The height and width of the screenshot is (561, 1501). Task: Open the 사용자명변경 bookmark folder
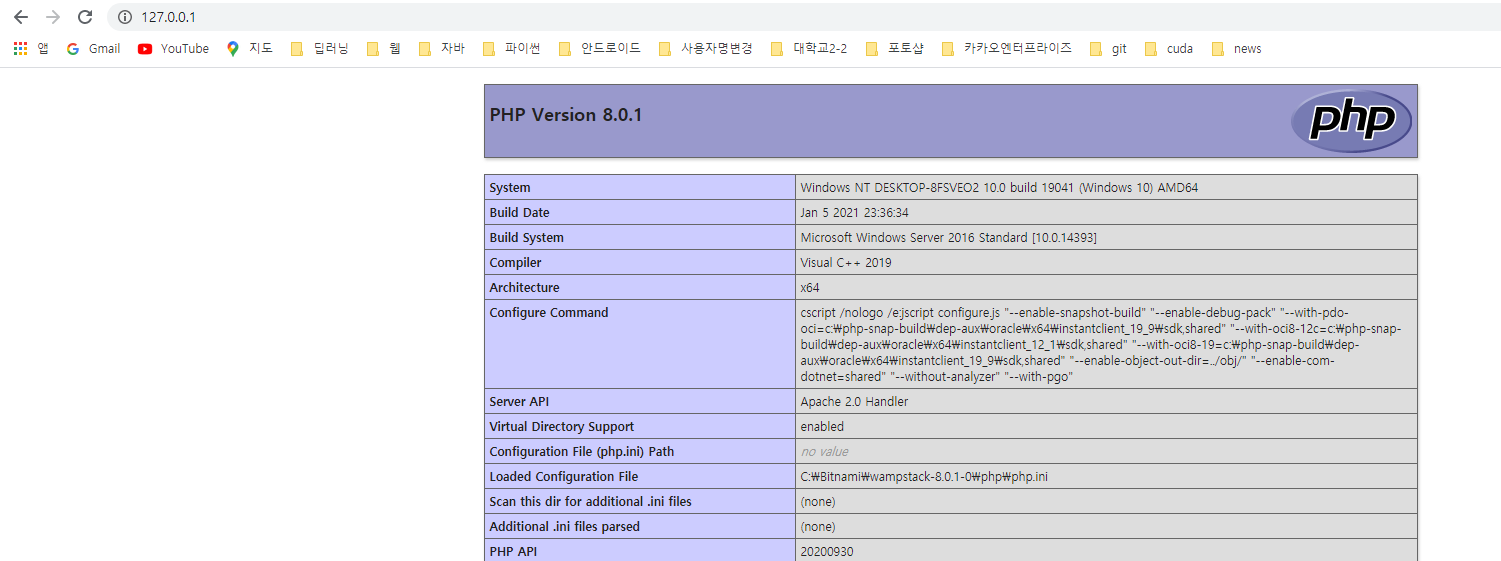coord(706,48)
